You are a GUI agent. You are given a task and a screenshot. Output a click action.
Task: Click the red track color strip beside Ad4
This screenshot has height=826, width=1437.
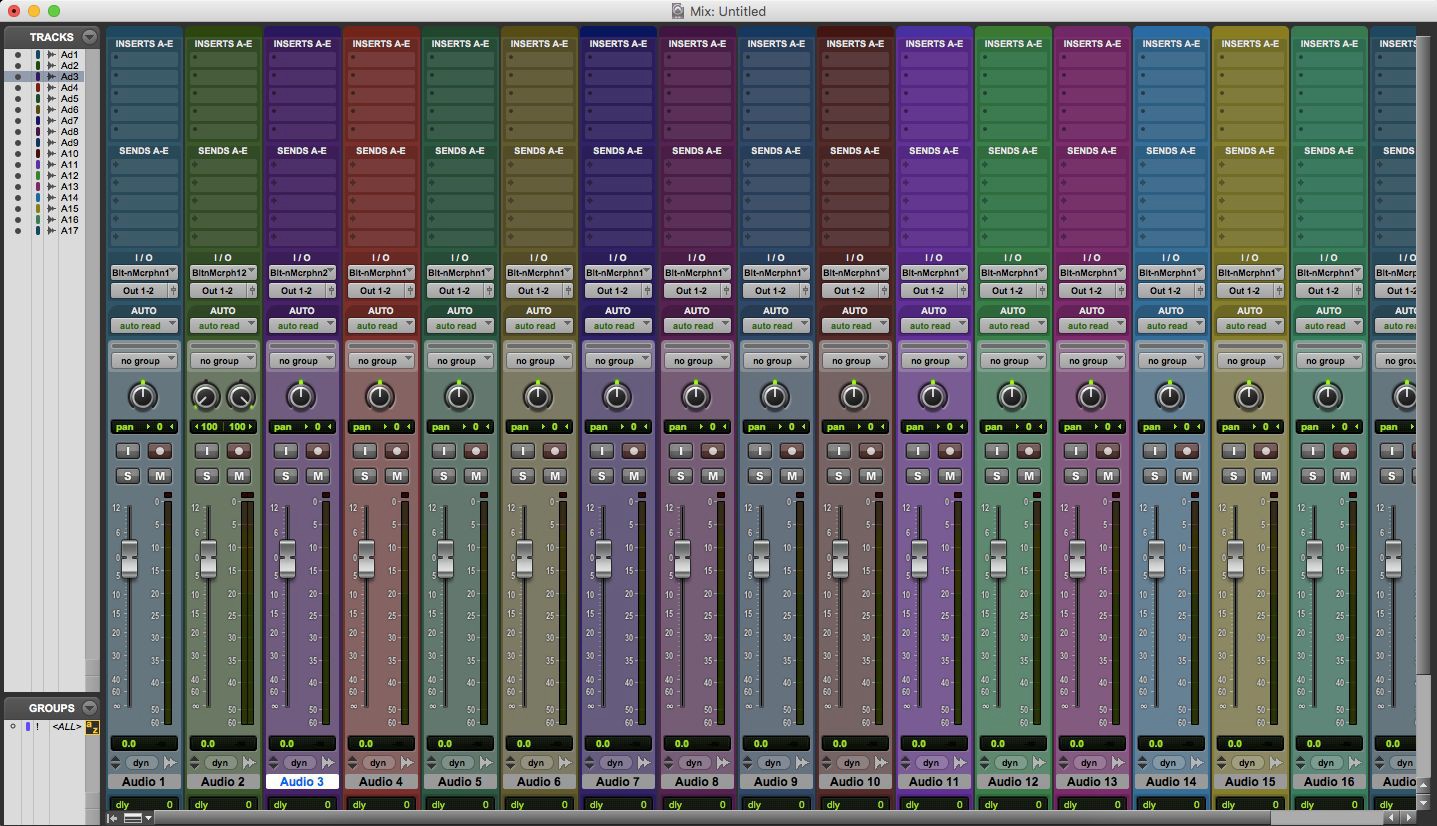pos(37,88)
